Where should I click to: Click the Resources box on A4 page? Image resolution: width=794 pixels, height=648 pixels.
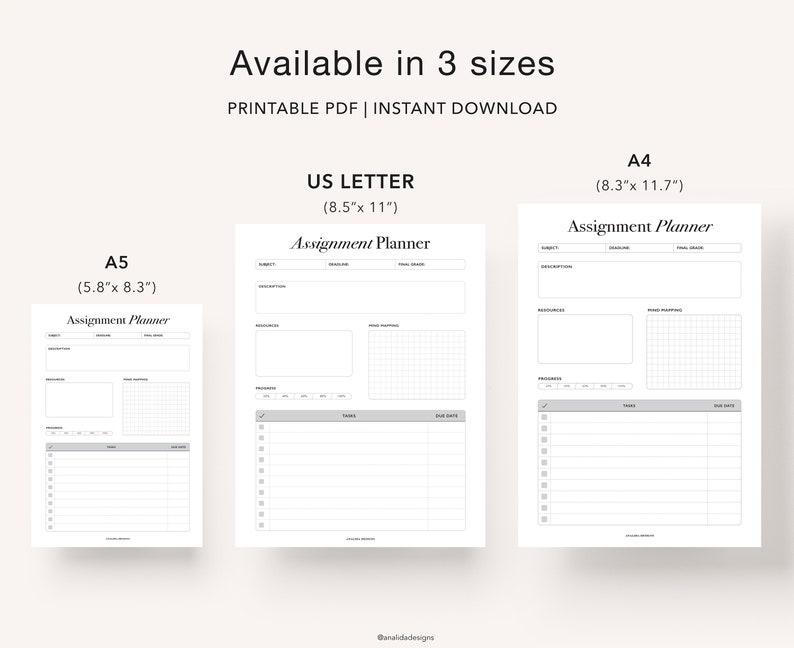[x=585, y=339]
